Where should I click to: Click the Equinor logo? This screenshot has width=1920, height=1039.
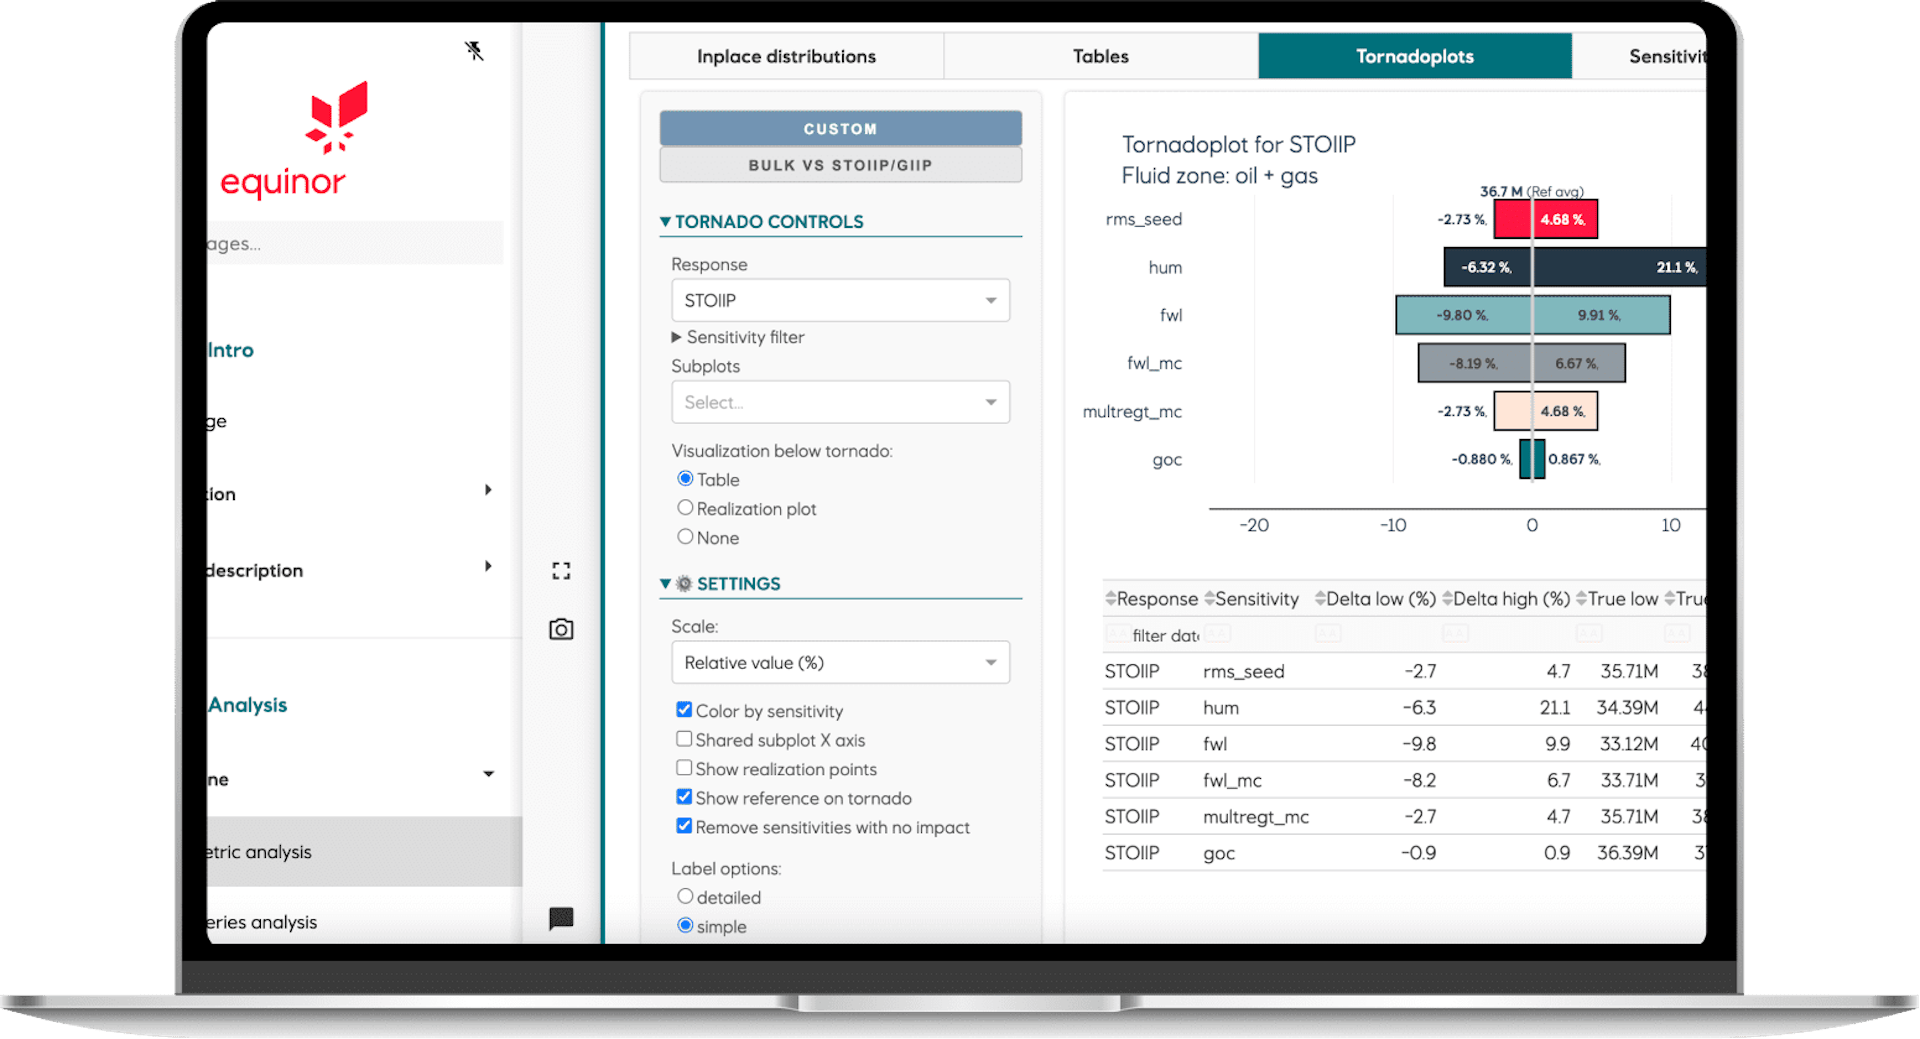coord(294,141)
